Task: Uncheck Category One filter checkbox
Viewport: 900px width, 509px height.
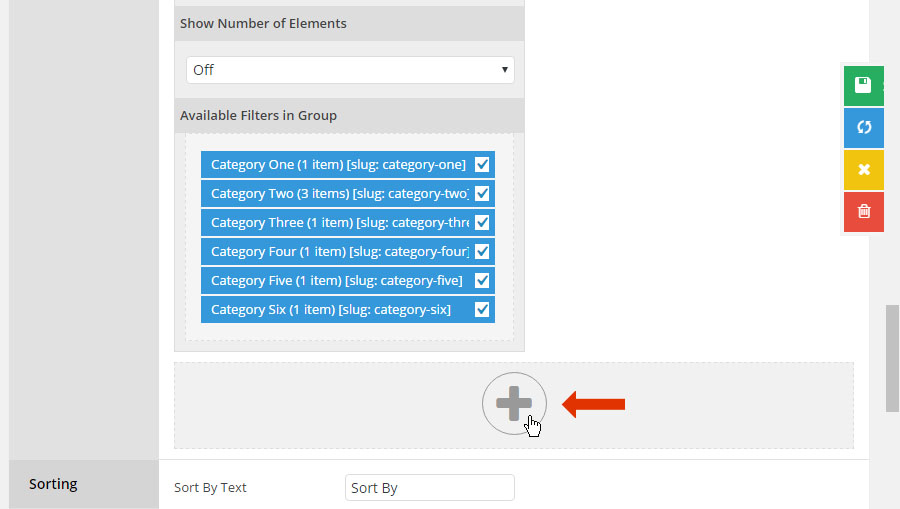Action: click(482, 165)
